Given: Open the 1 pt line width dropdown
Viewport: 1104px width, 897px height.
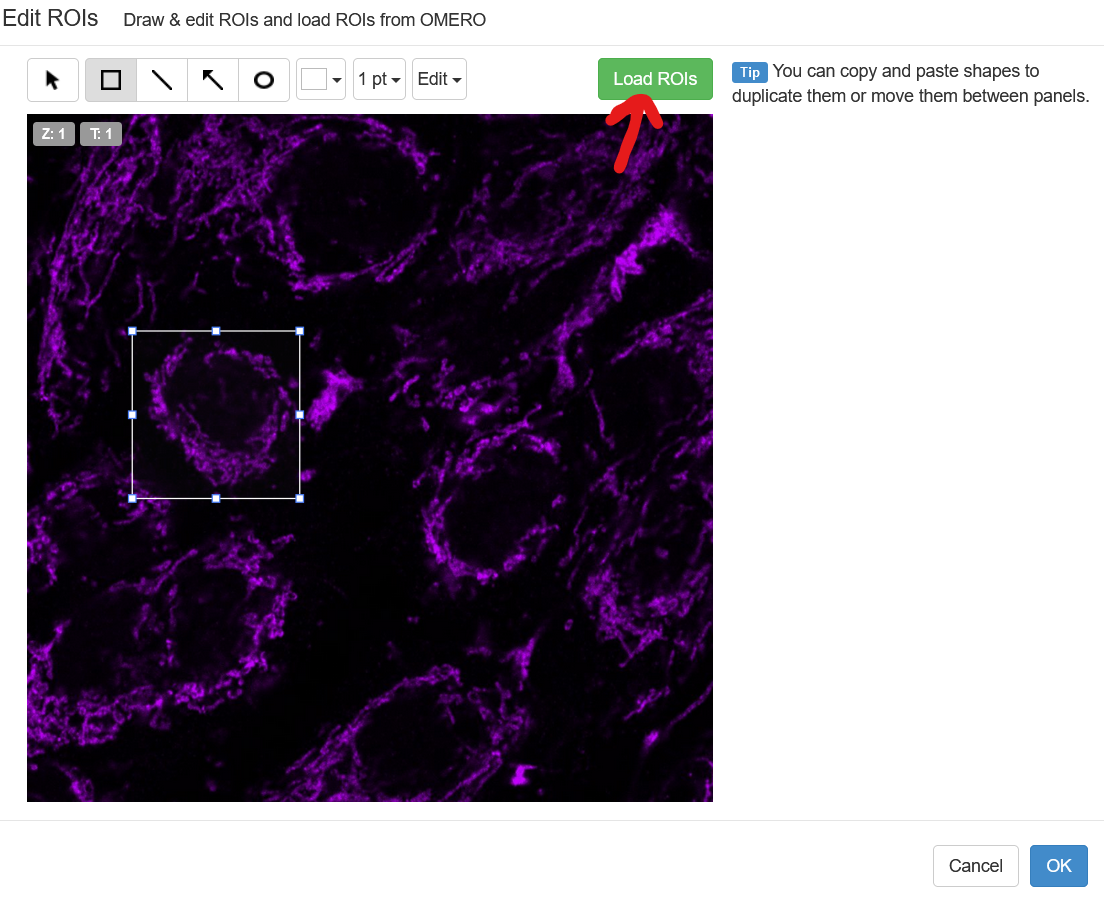Looking at the screenshot, I should [380, 80].
